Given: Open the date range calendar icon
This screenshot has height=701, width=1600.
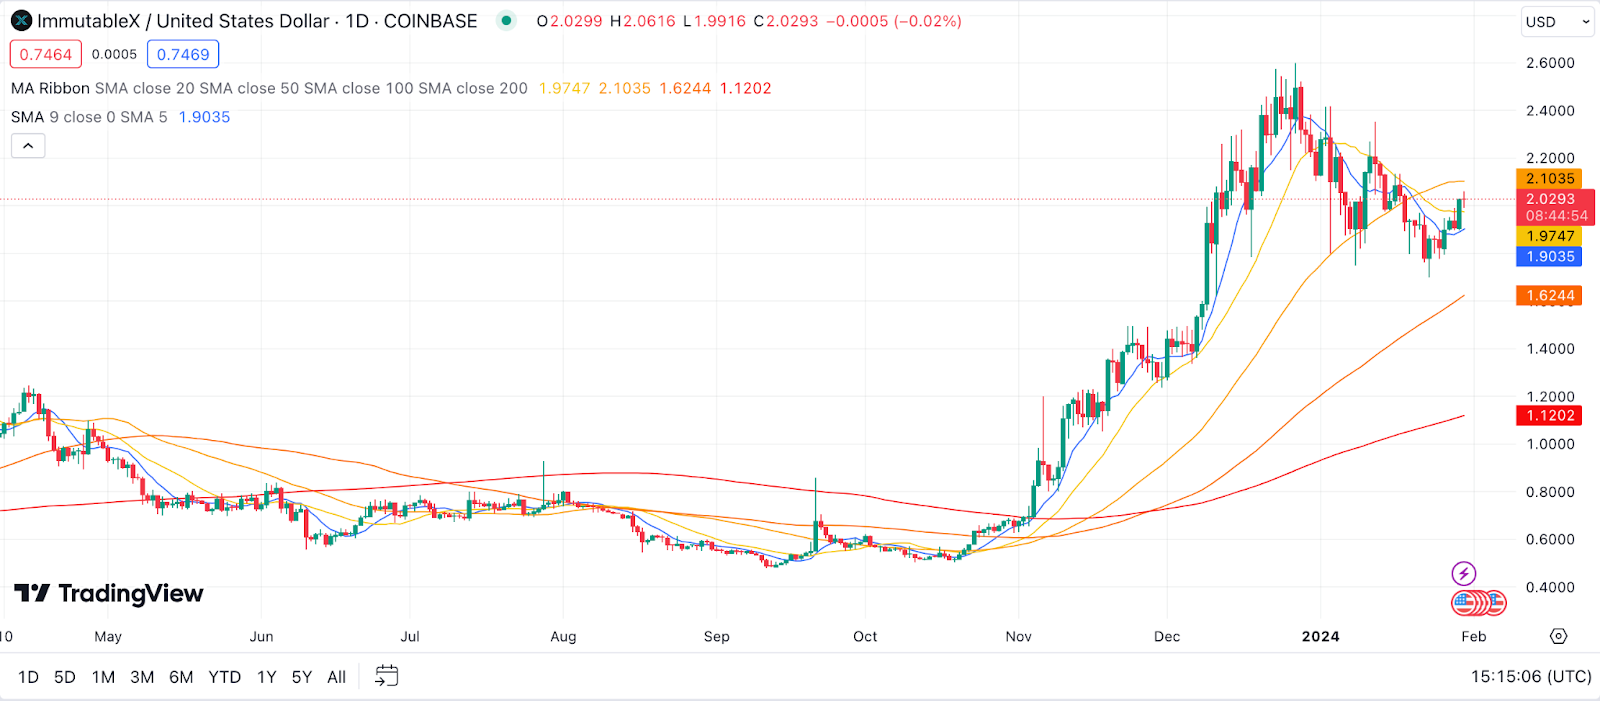Looking at the screenshot, I should (x=386, y=677).
